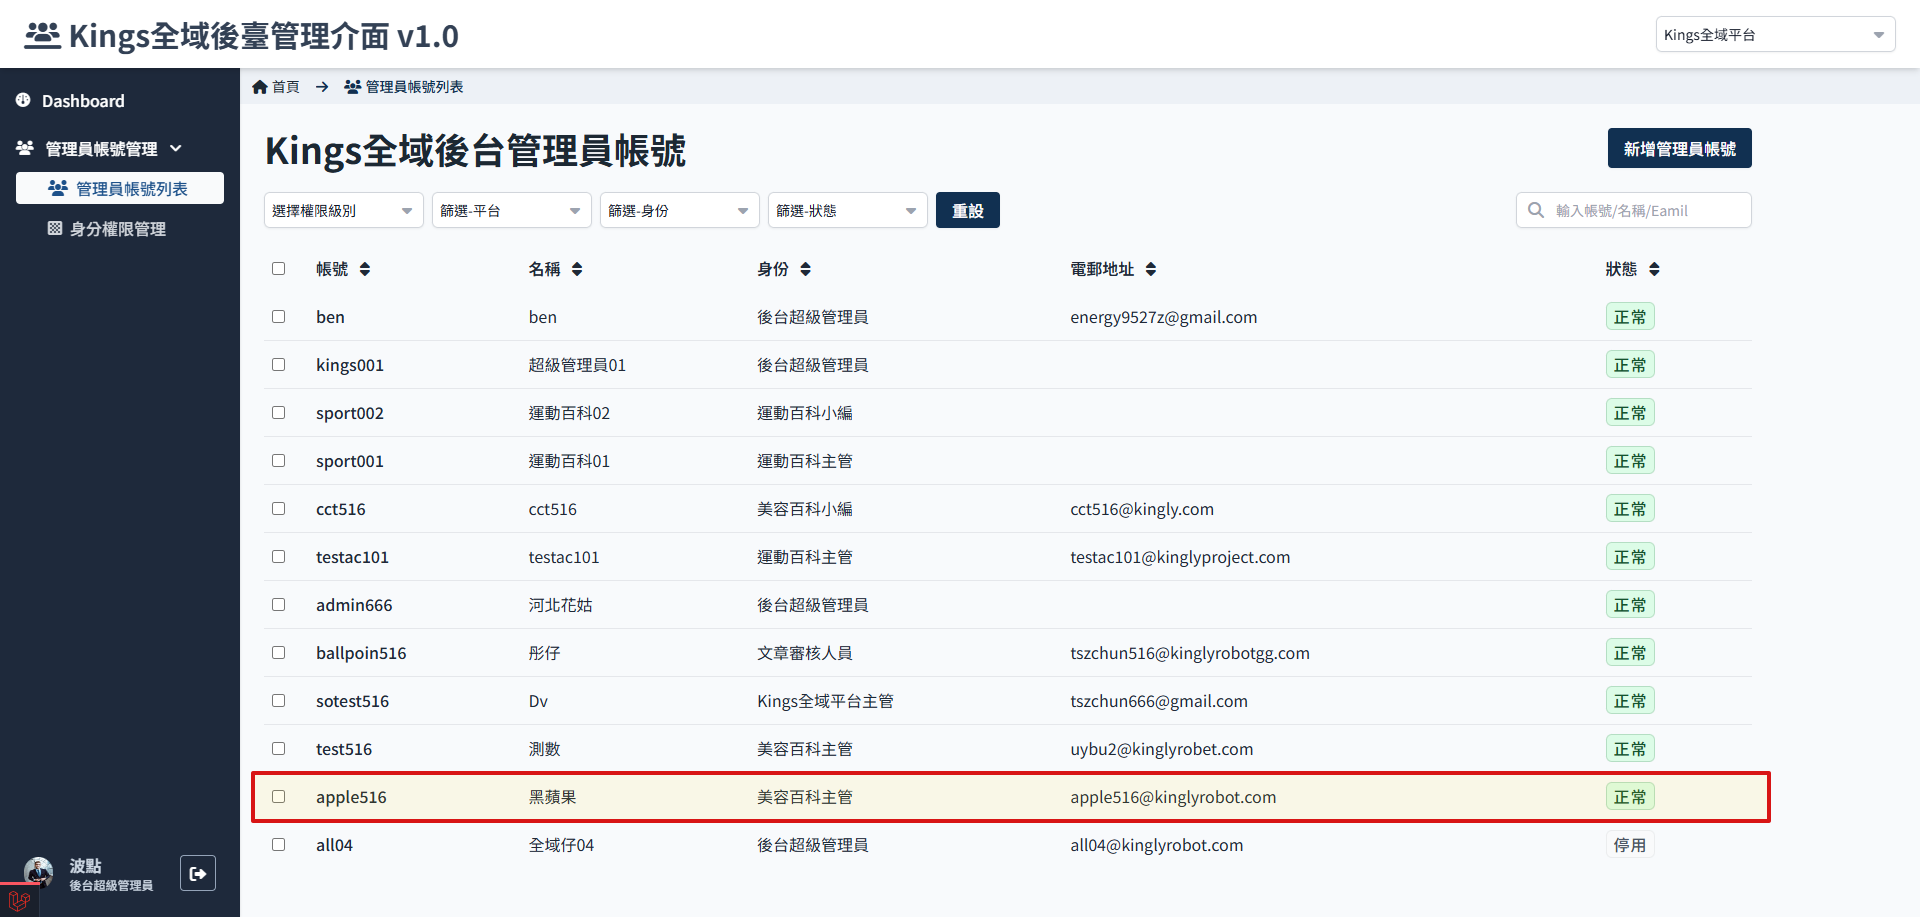Check the box for sport002 row
1920x917 pixels.
[279, 413]
